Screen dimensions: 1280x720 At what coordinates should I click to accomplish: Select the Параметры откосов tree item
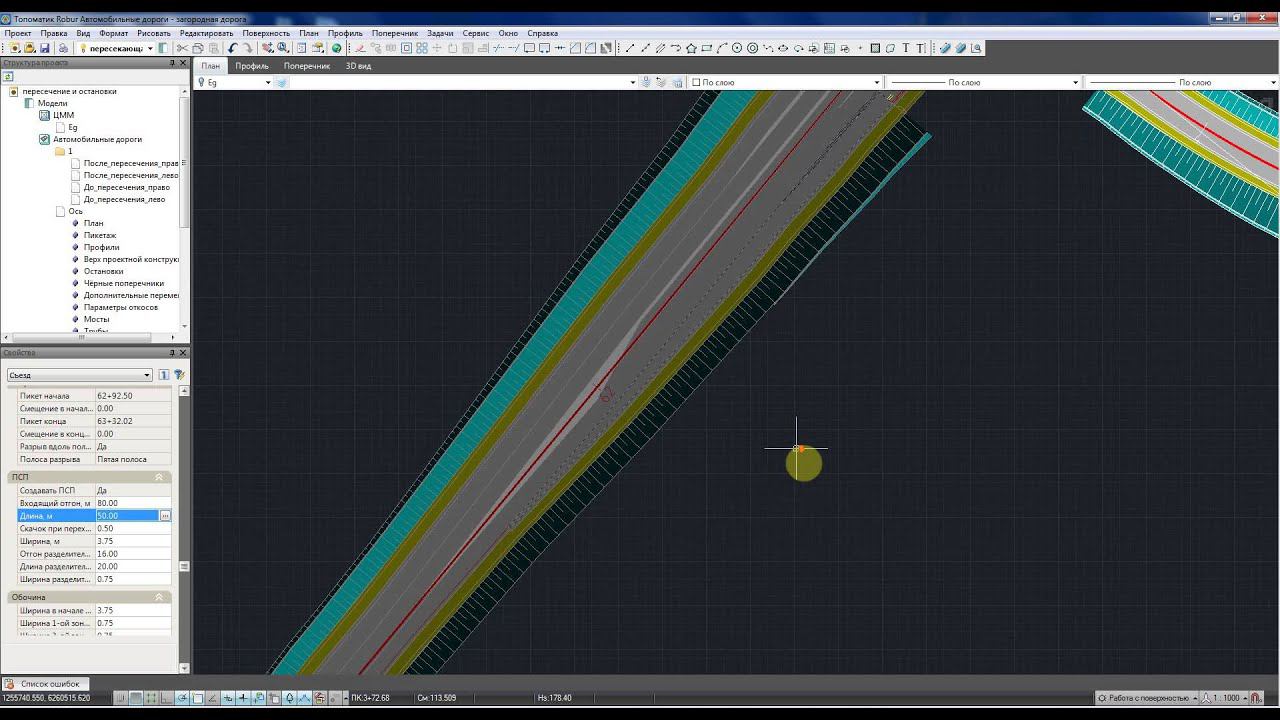pos(121,307)
